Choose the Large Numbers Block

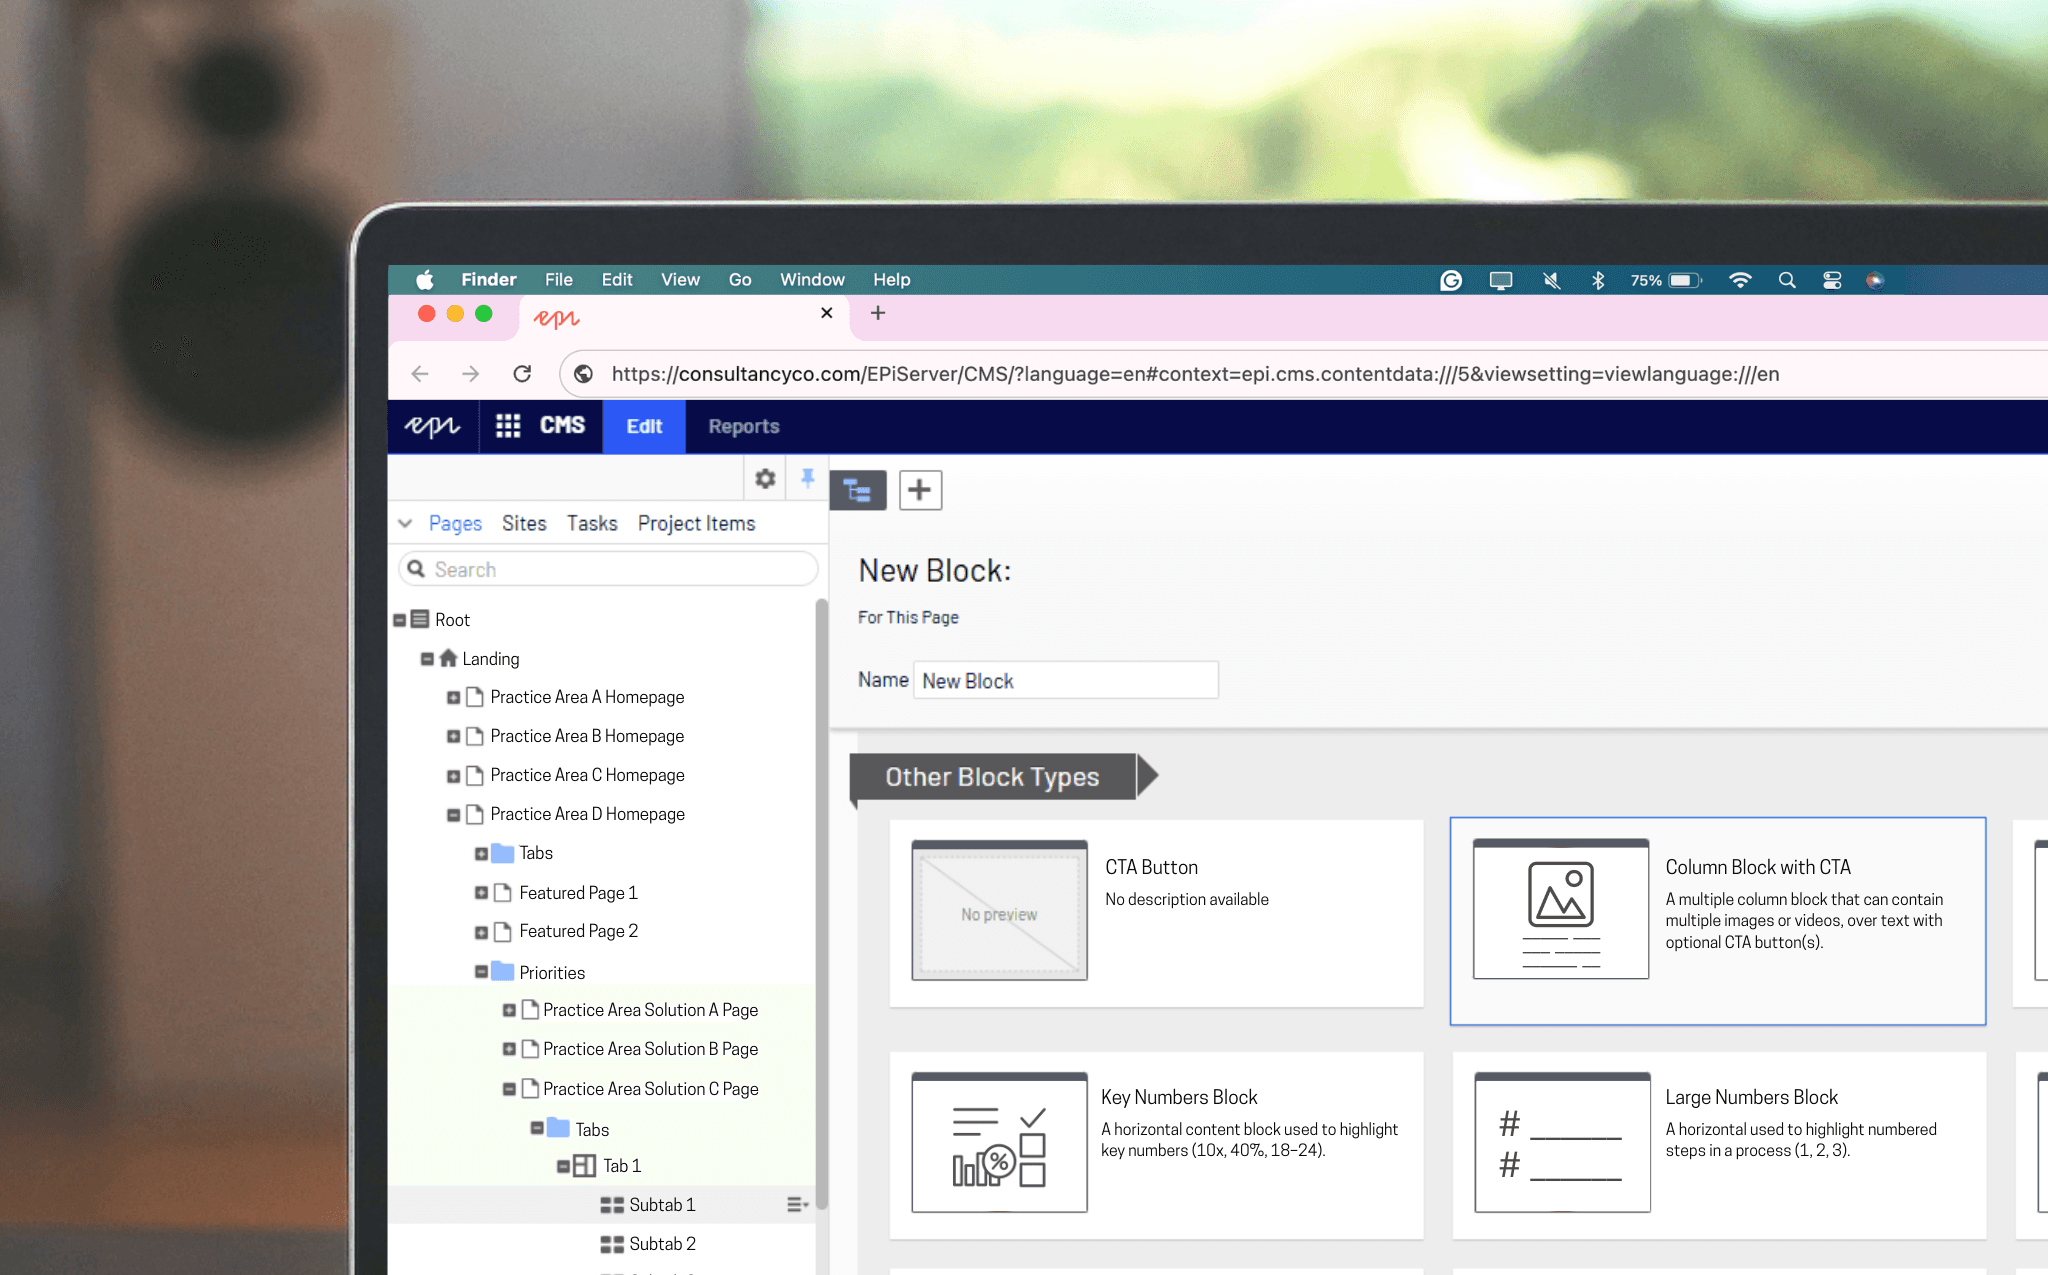click(x=1719, y=1145)
